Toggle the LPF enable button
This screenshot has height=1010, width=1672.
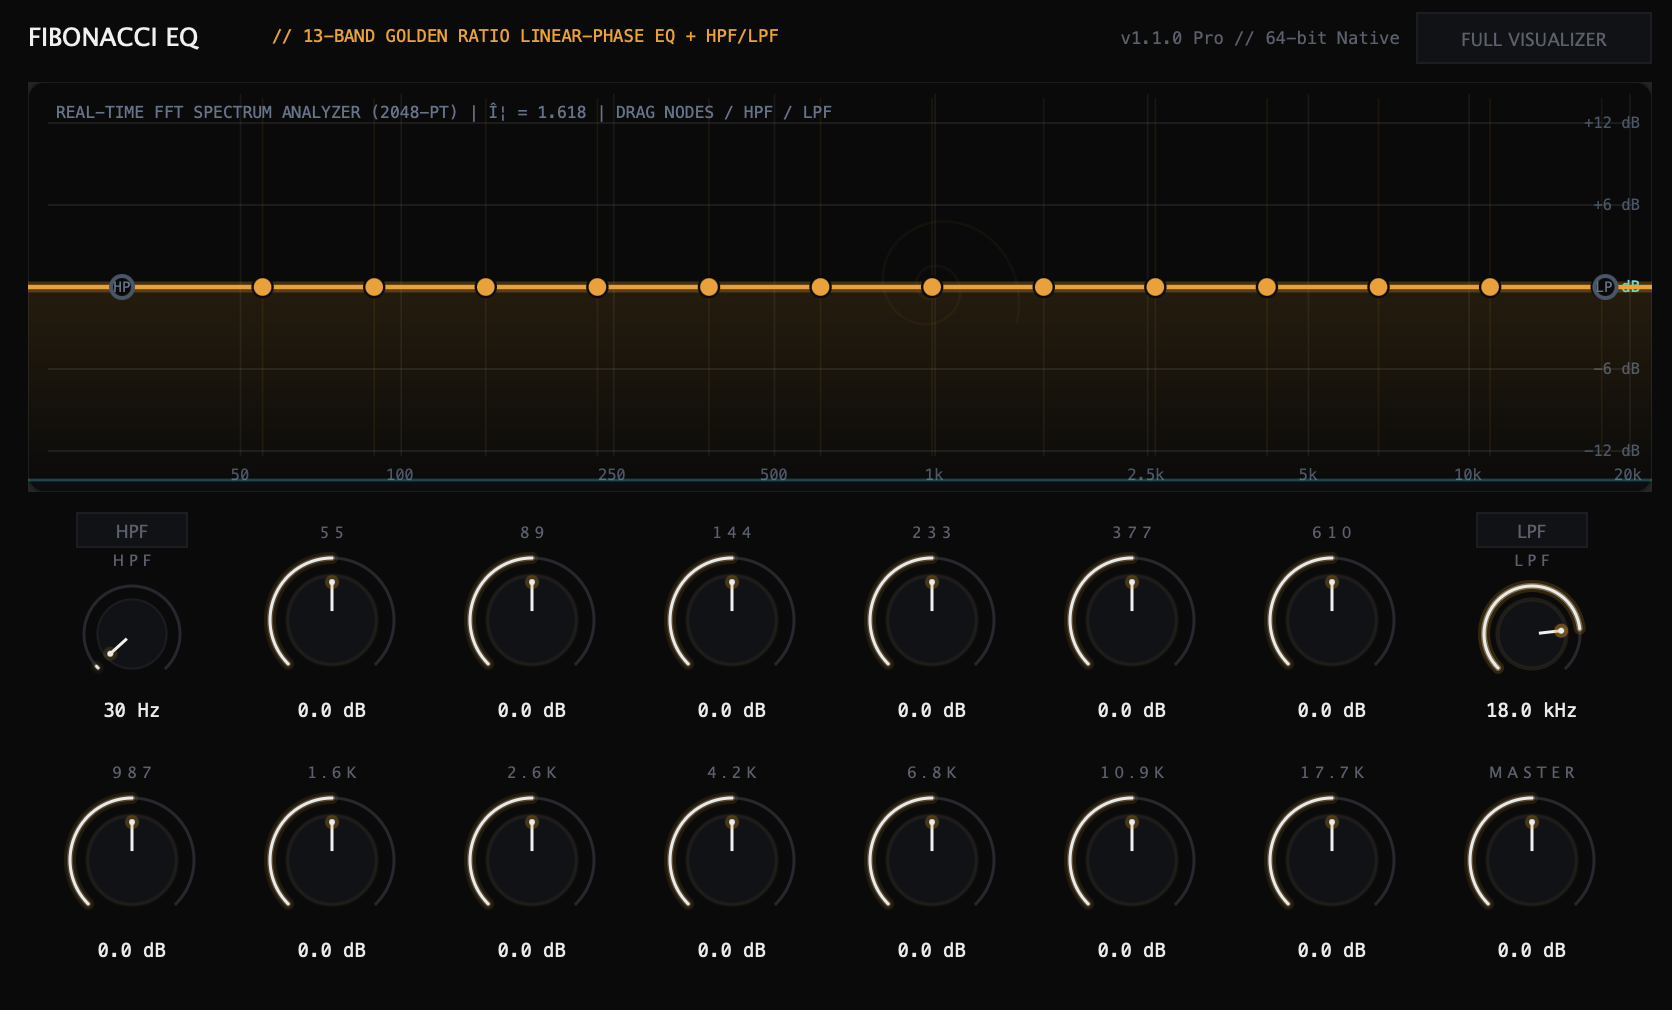pyautogui.click(x=1532, y=531)
